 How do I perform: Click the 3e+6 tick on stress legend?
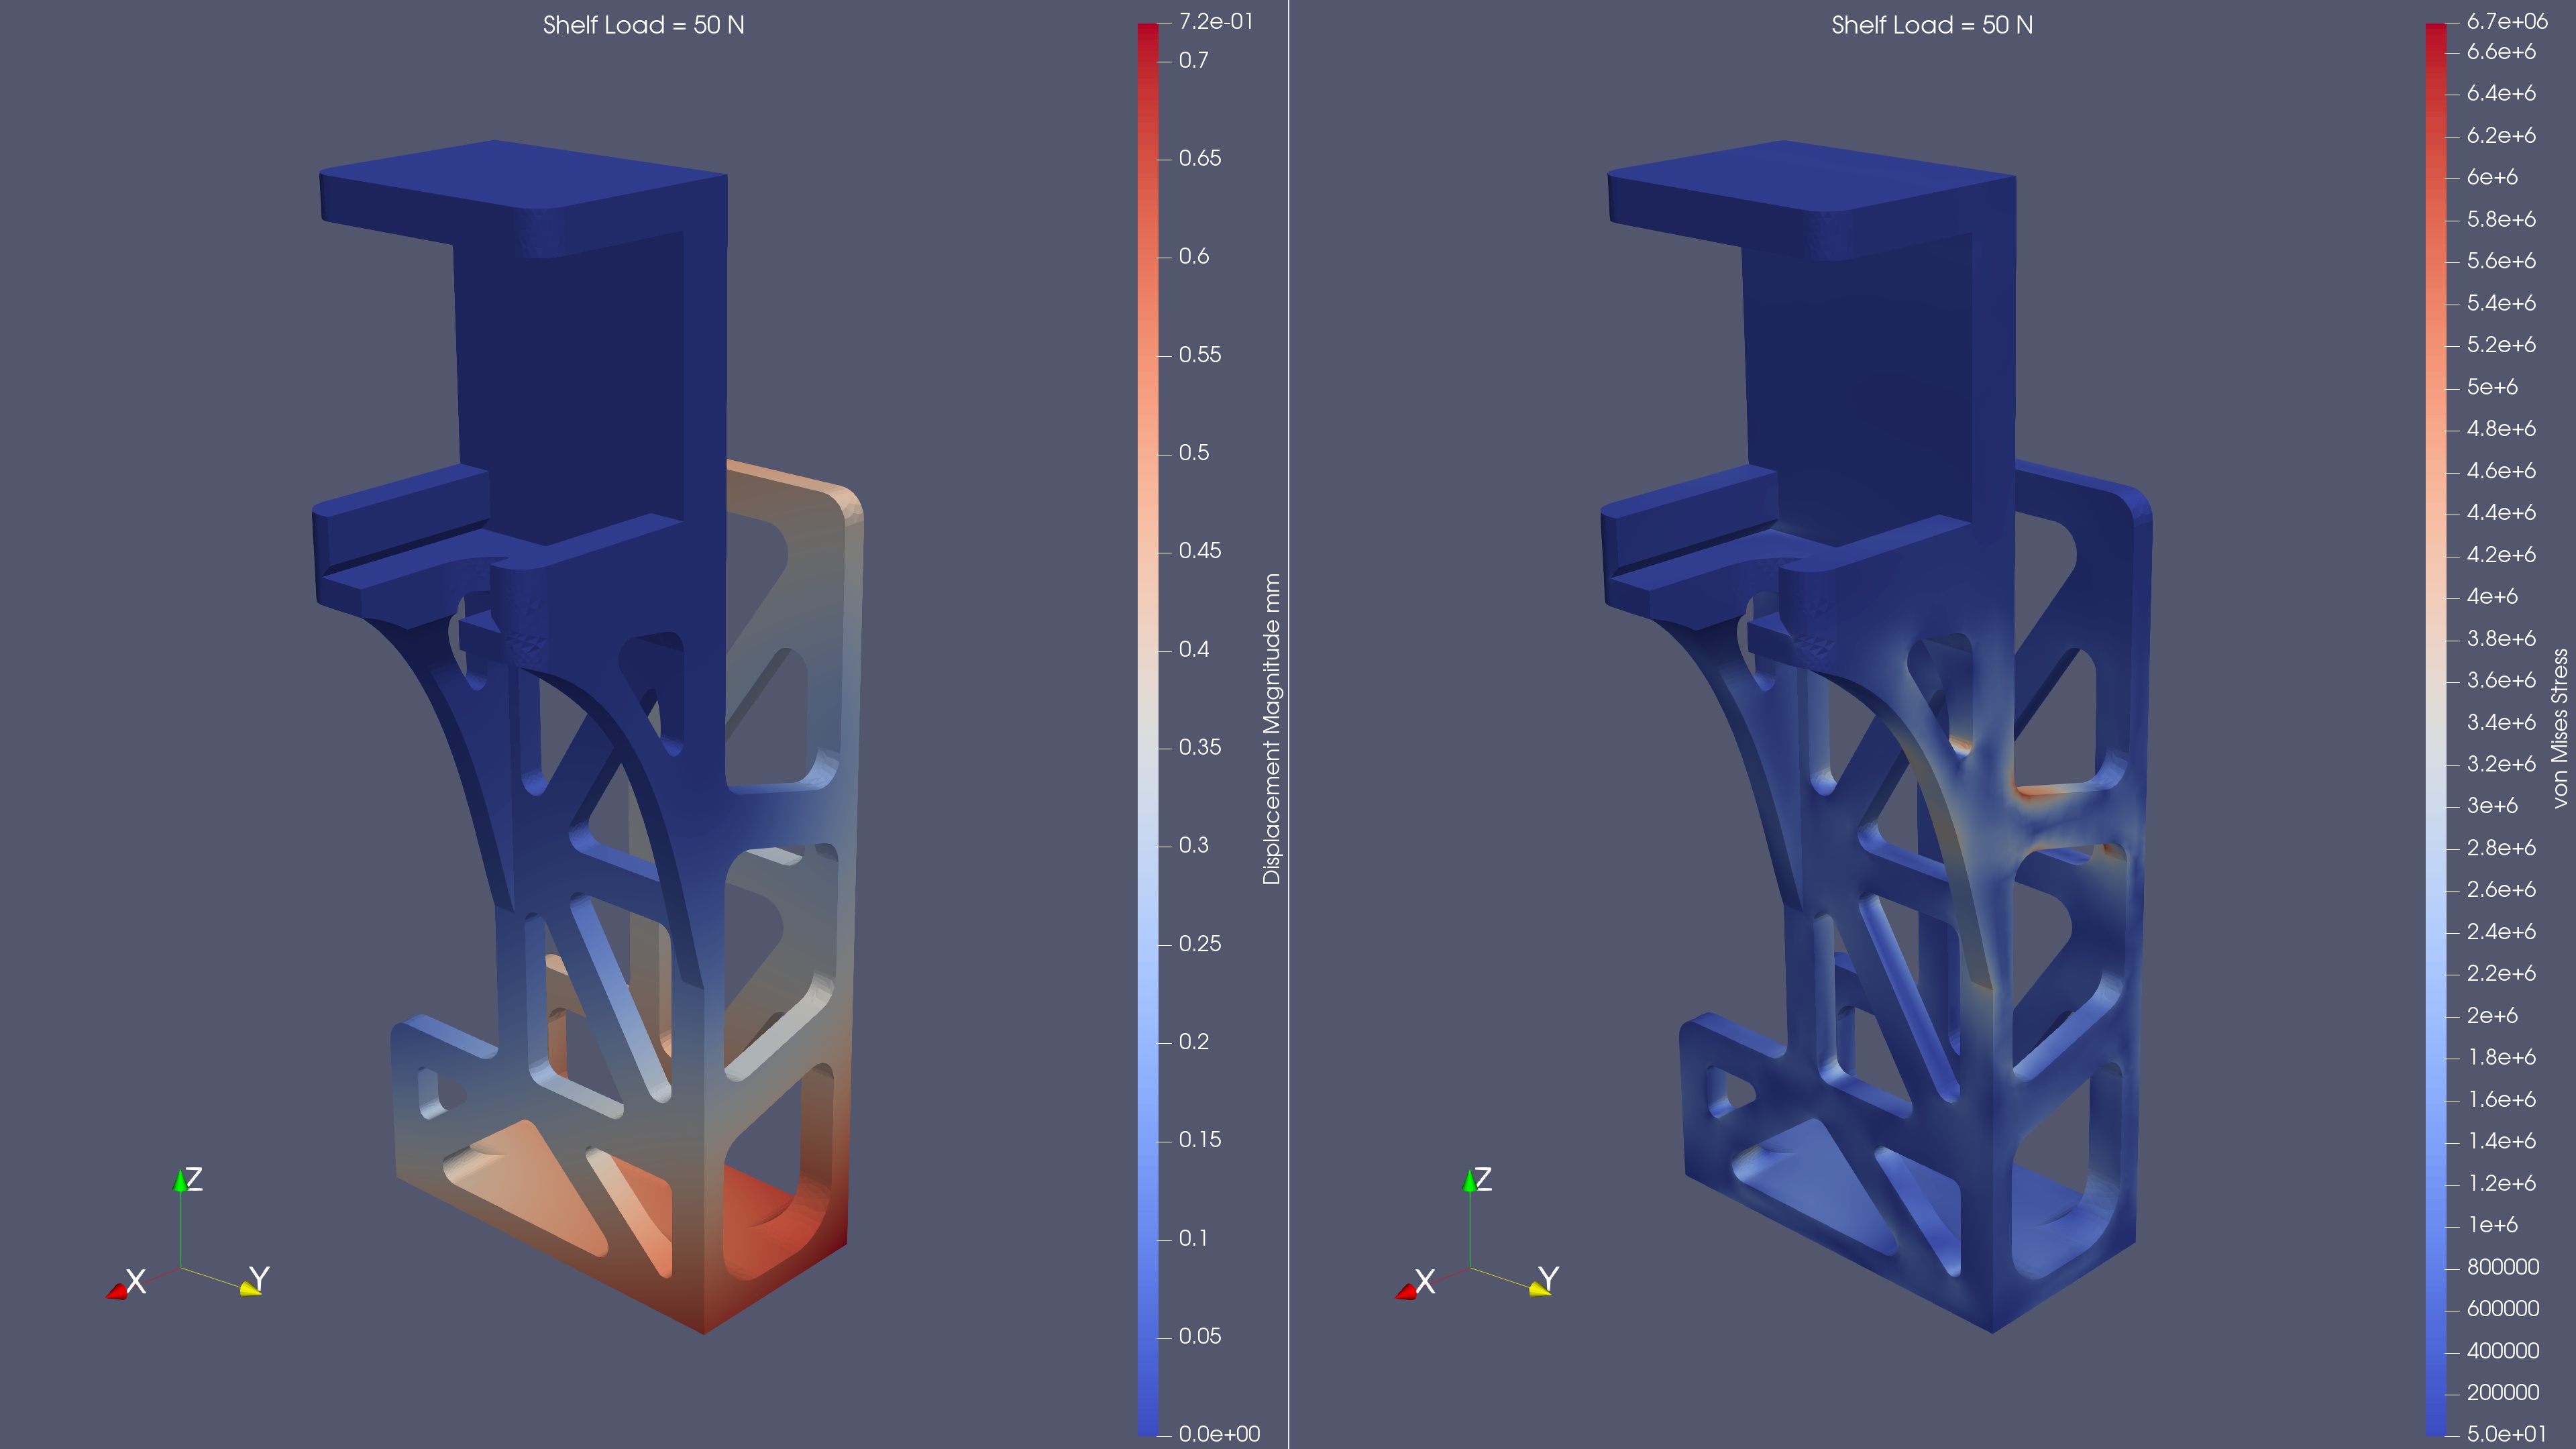point(2492,806)
